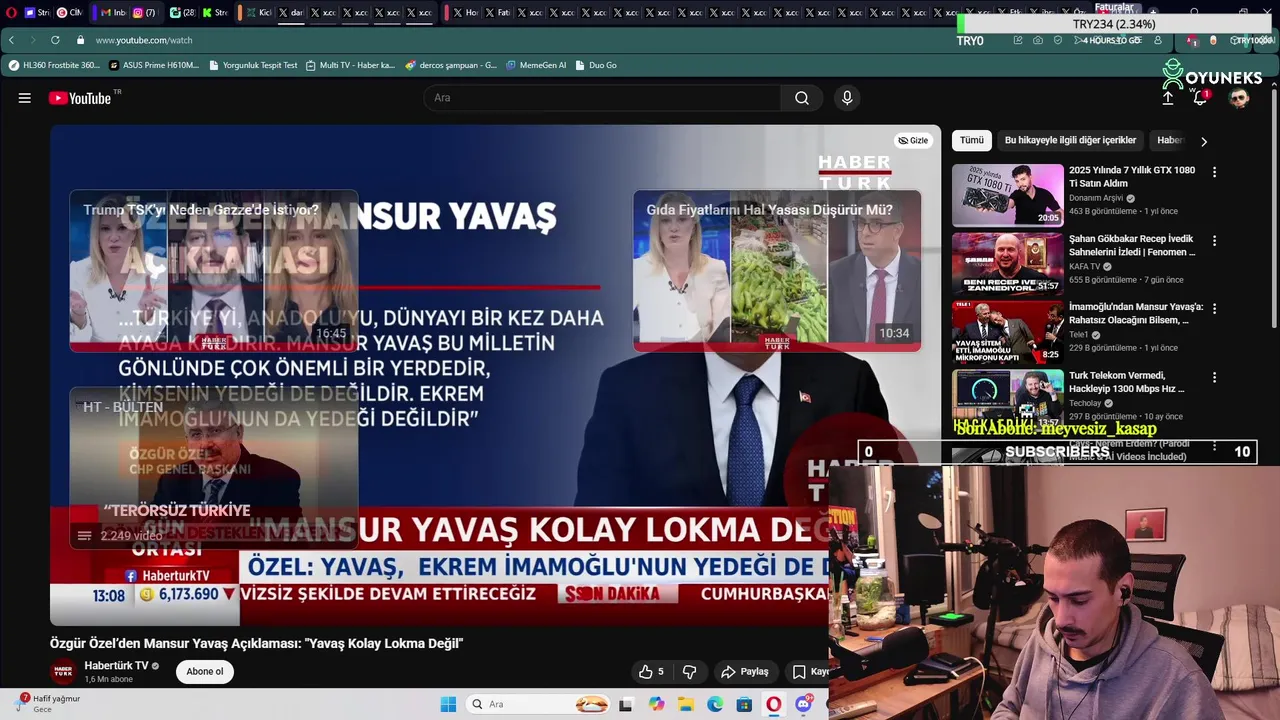The height and width of the screenshot is (720, 1280).
Task: Switch to the Kick browser tab
Action: click(260, 13)
